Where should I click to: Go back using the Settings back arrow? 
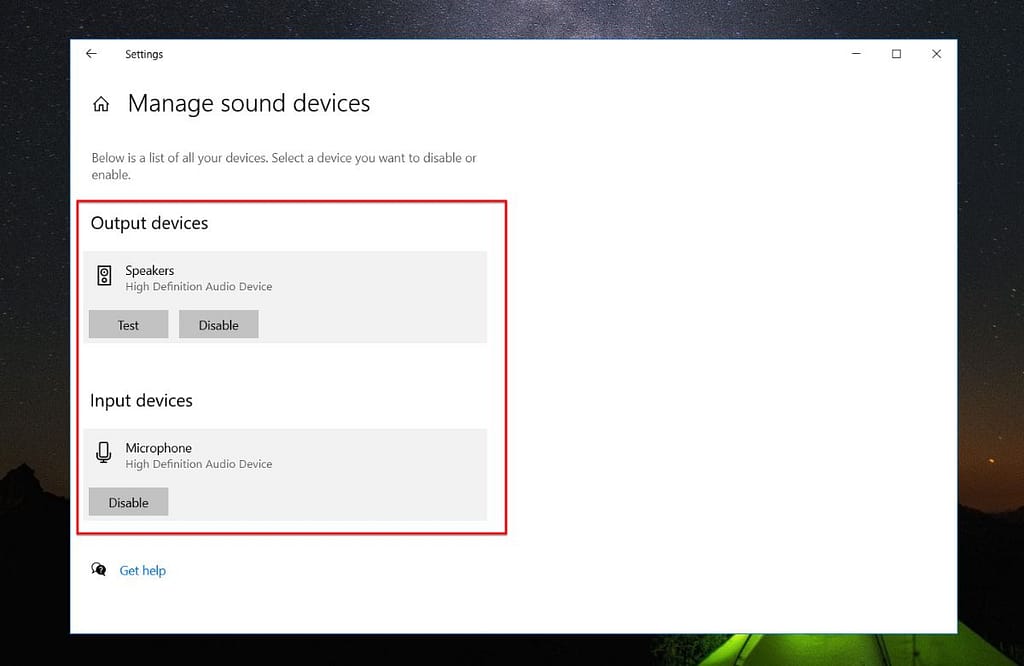91,54
